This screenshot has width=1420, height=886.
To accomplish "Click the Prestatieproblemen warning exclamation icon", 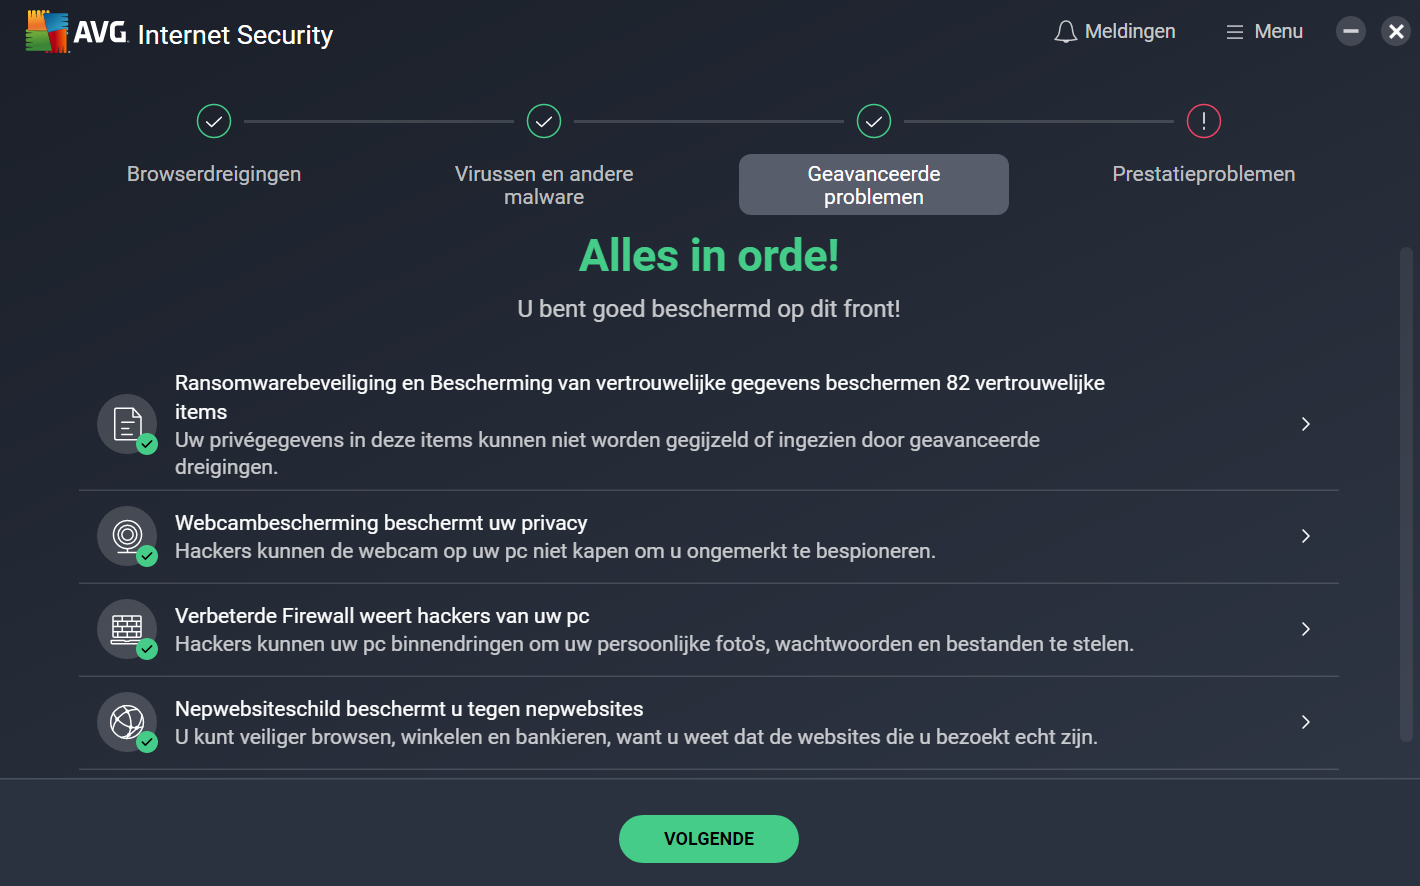I will tap(1204, 121).
